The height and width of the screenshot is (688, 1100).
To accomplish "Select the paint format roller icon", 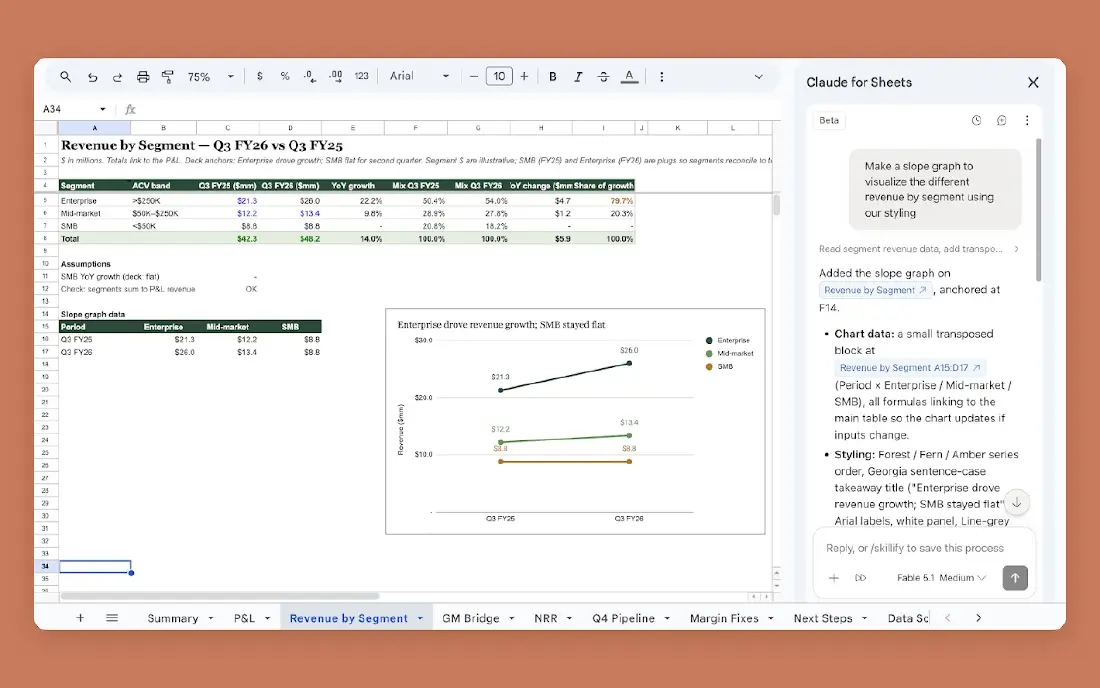I will [x=168, y=77].
